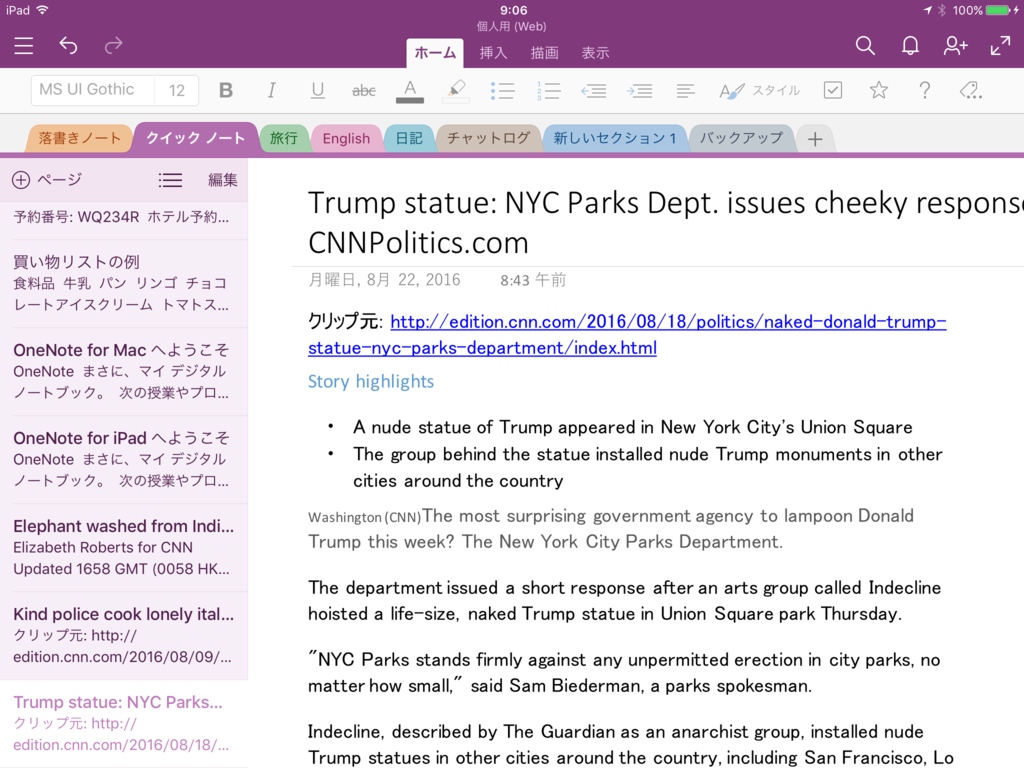Open the more tags icon
The width and height of the screenshot is (1024, 768).
coord(970,90)
